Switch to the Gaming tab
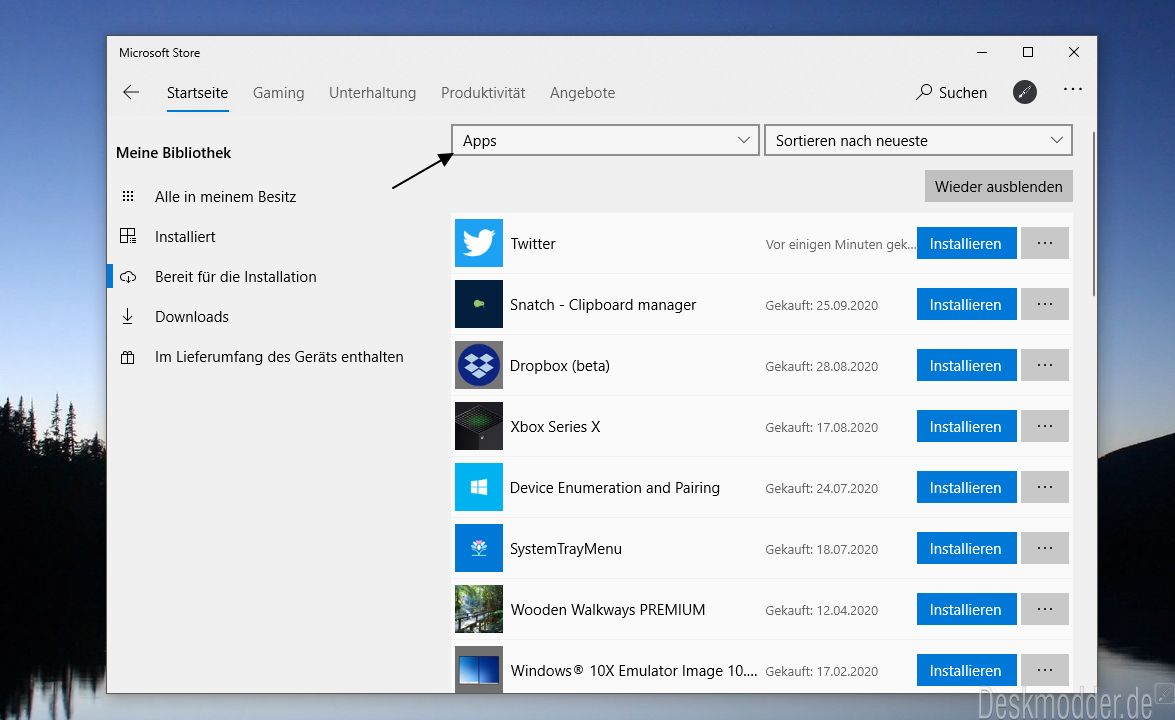The image size is (1175, 720). (278, 93)
